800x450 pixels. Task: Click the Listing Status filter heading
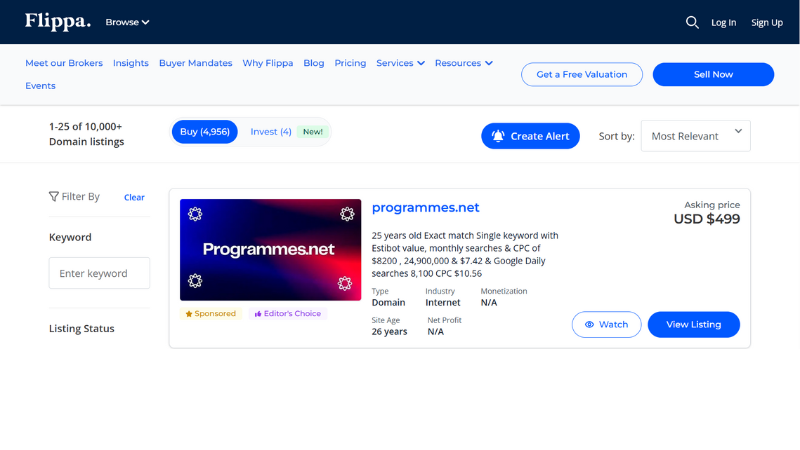tap(82, 329)
